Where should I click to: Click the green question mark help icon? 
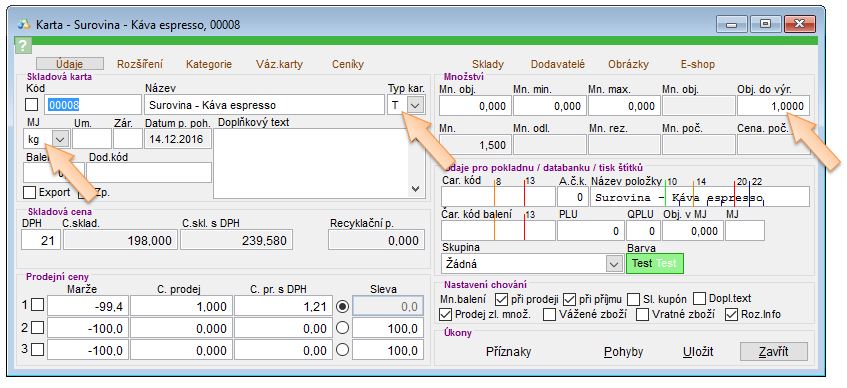pyautogui.click(x=23, y=45)
